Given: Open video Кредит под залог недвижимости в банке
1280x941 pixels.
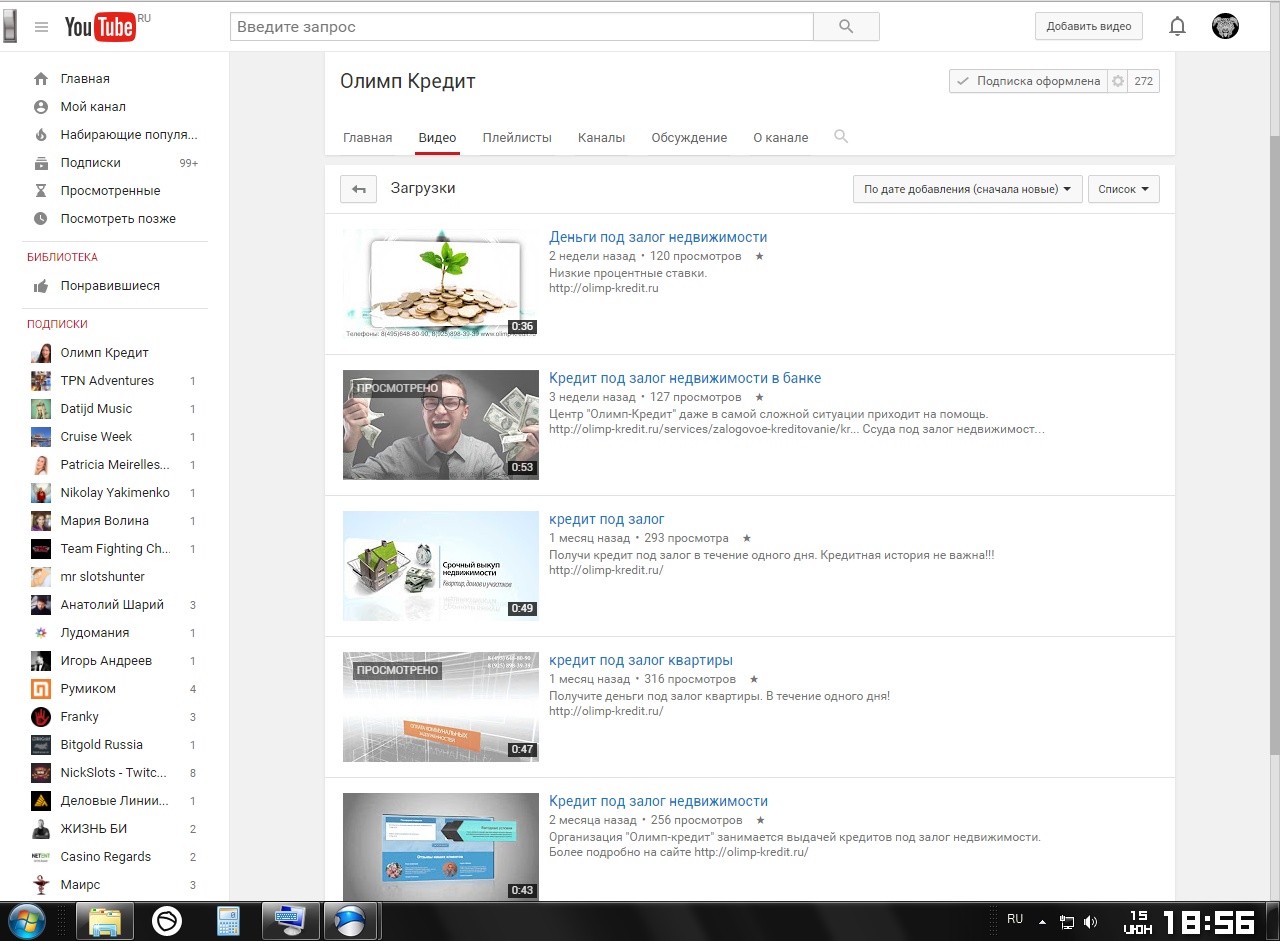Looking at the screenshot, I should point(685,378).
